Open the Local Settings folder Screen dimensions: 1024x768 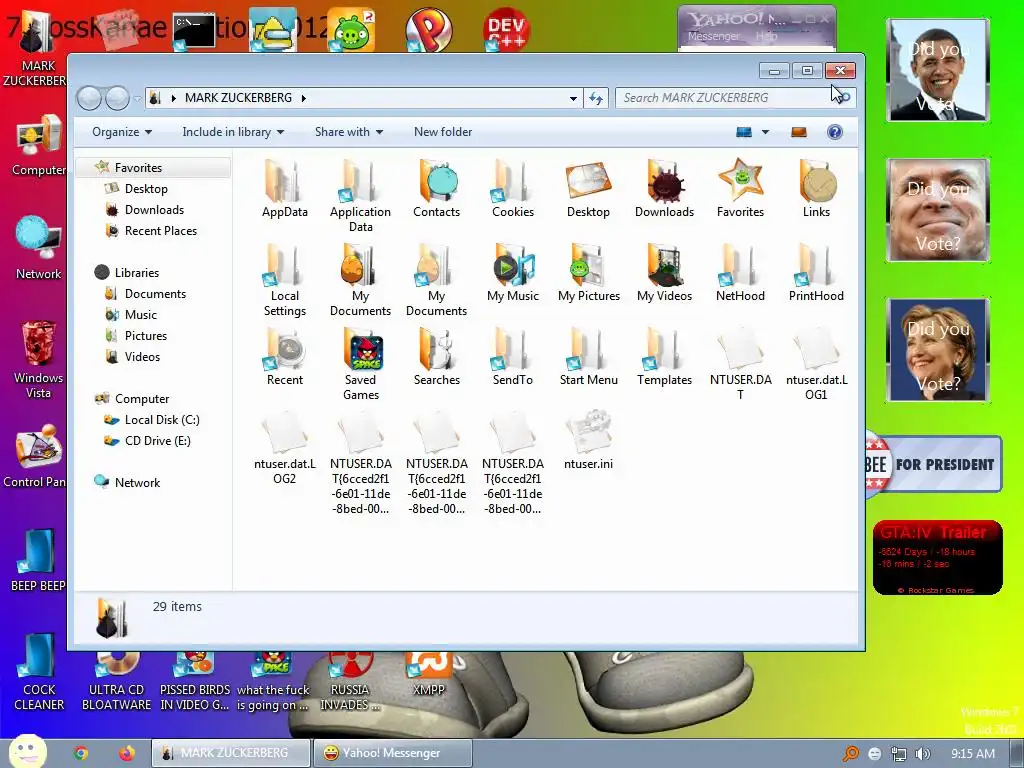click(x=284, y=281)
